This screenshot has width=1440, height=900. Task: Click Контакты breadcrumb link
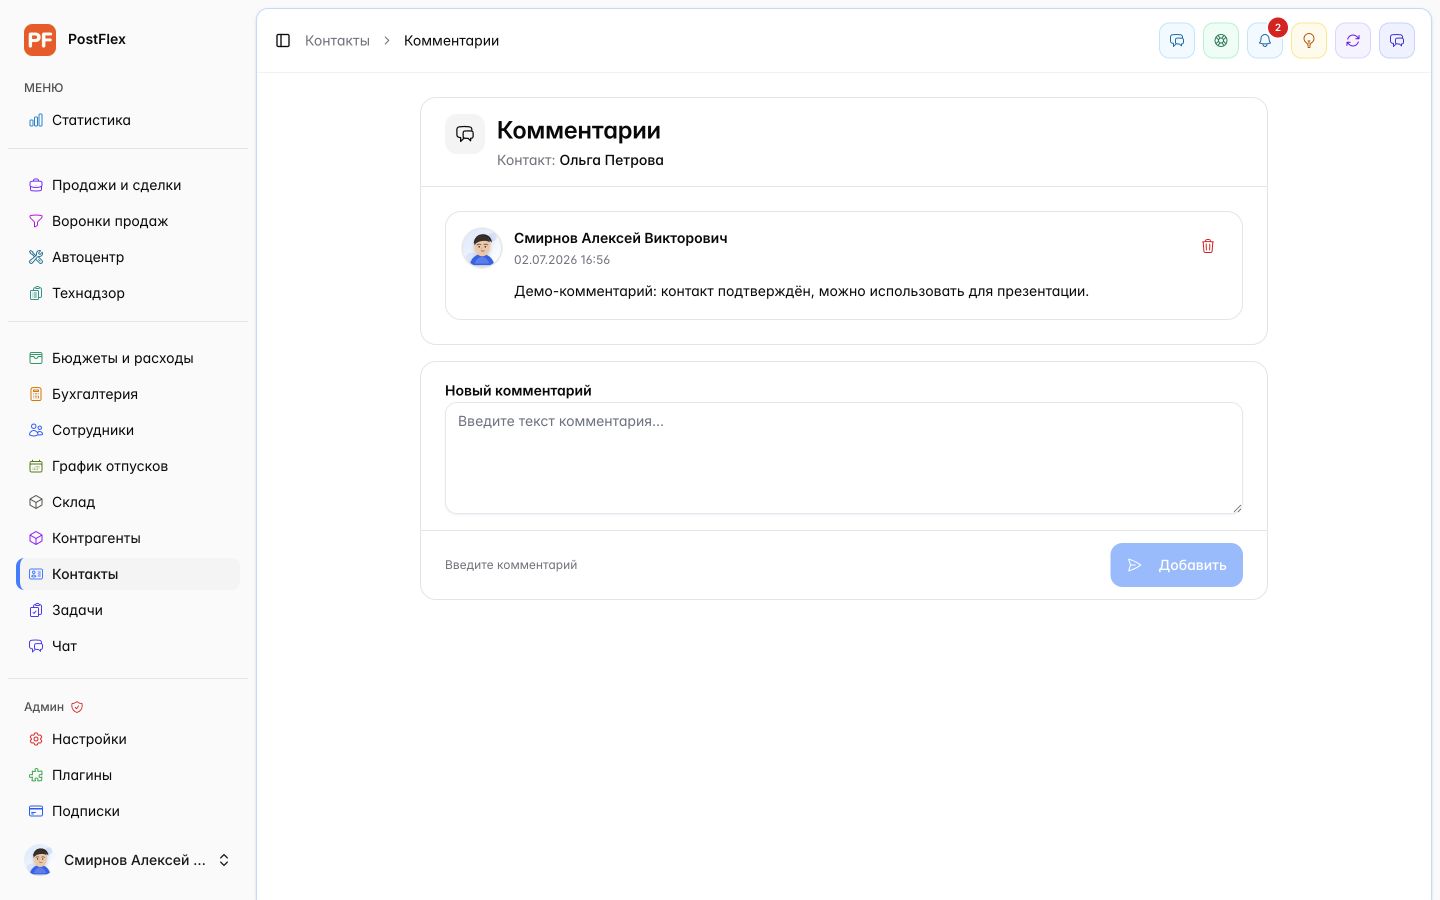337,41
